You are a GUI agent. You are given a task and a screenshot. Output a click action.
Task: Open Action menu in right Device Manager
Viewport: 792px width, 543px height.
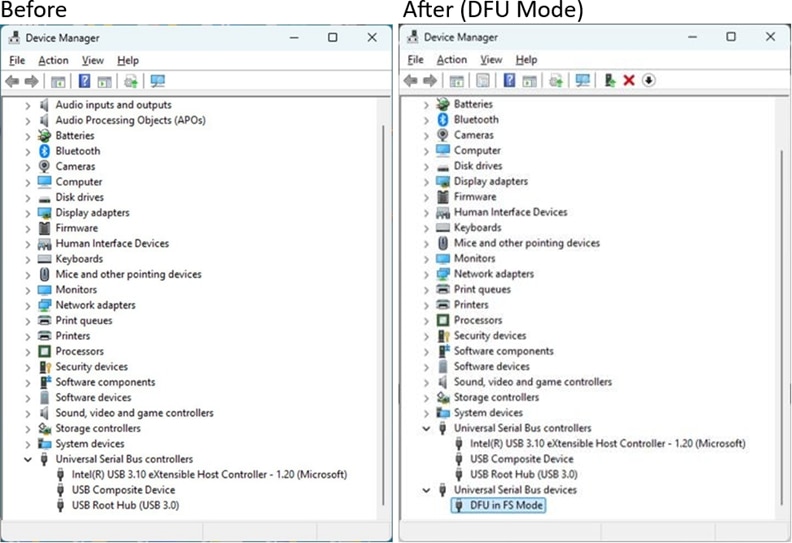click(x=452, y=60)
